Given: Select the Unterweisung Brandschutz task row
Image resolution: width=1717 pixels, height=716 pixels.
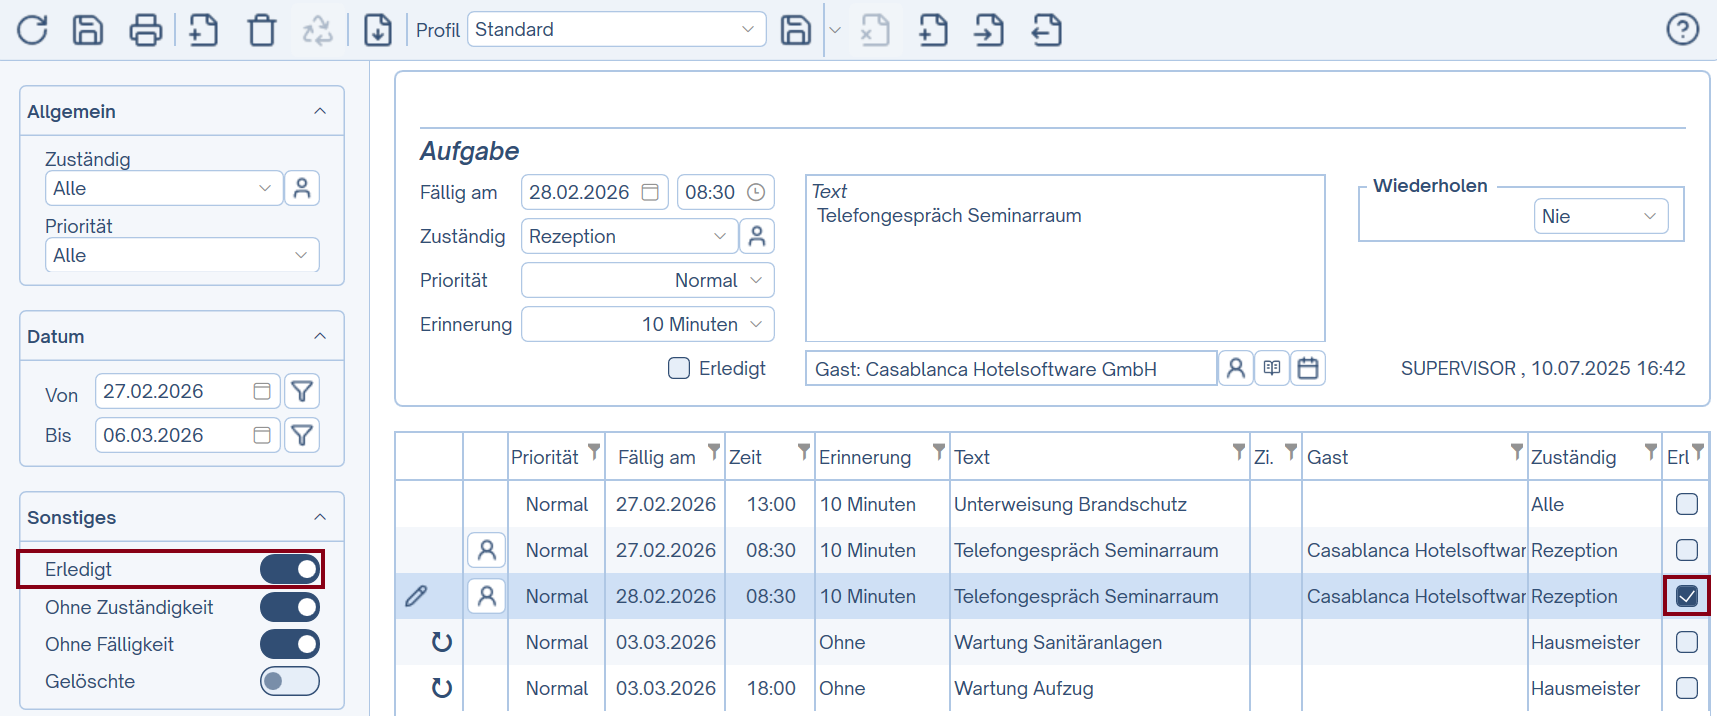Looking at the screenshot, I should (1070, 504).
